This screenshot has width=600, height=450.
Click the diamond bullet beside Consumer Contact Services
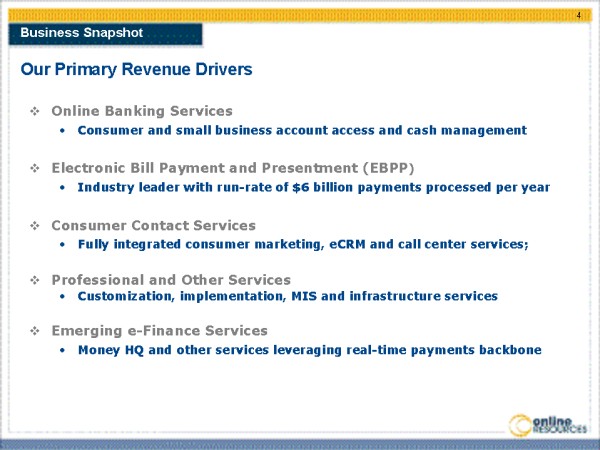[35, 226]
